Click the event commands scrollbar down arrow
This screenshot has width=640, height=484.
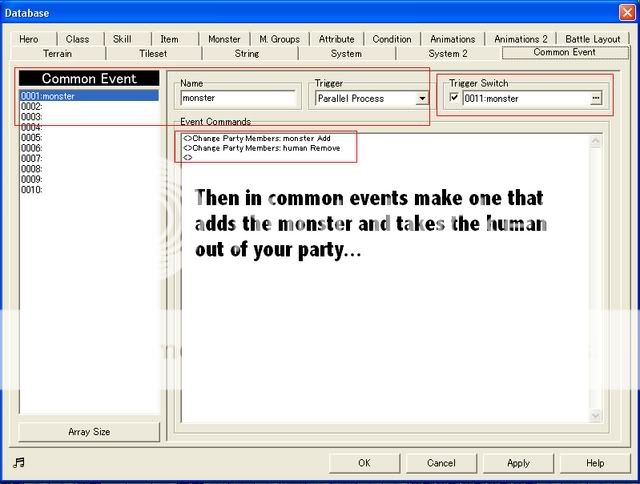tap(596, 415)
